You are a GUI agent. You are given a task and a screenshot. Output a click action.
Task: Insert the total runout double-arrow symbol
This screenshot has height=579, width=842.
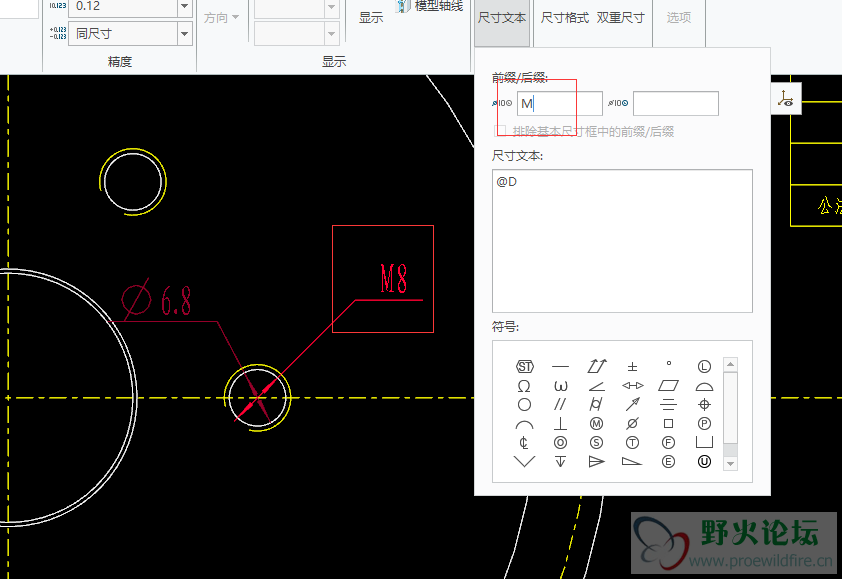click(597, 367)
